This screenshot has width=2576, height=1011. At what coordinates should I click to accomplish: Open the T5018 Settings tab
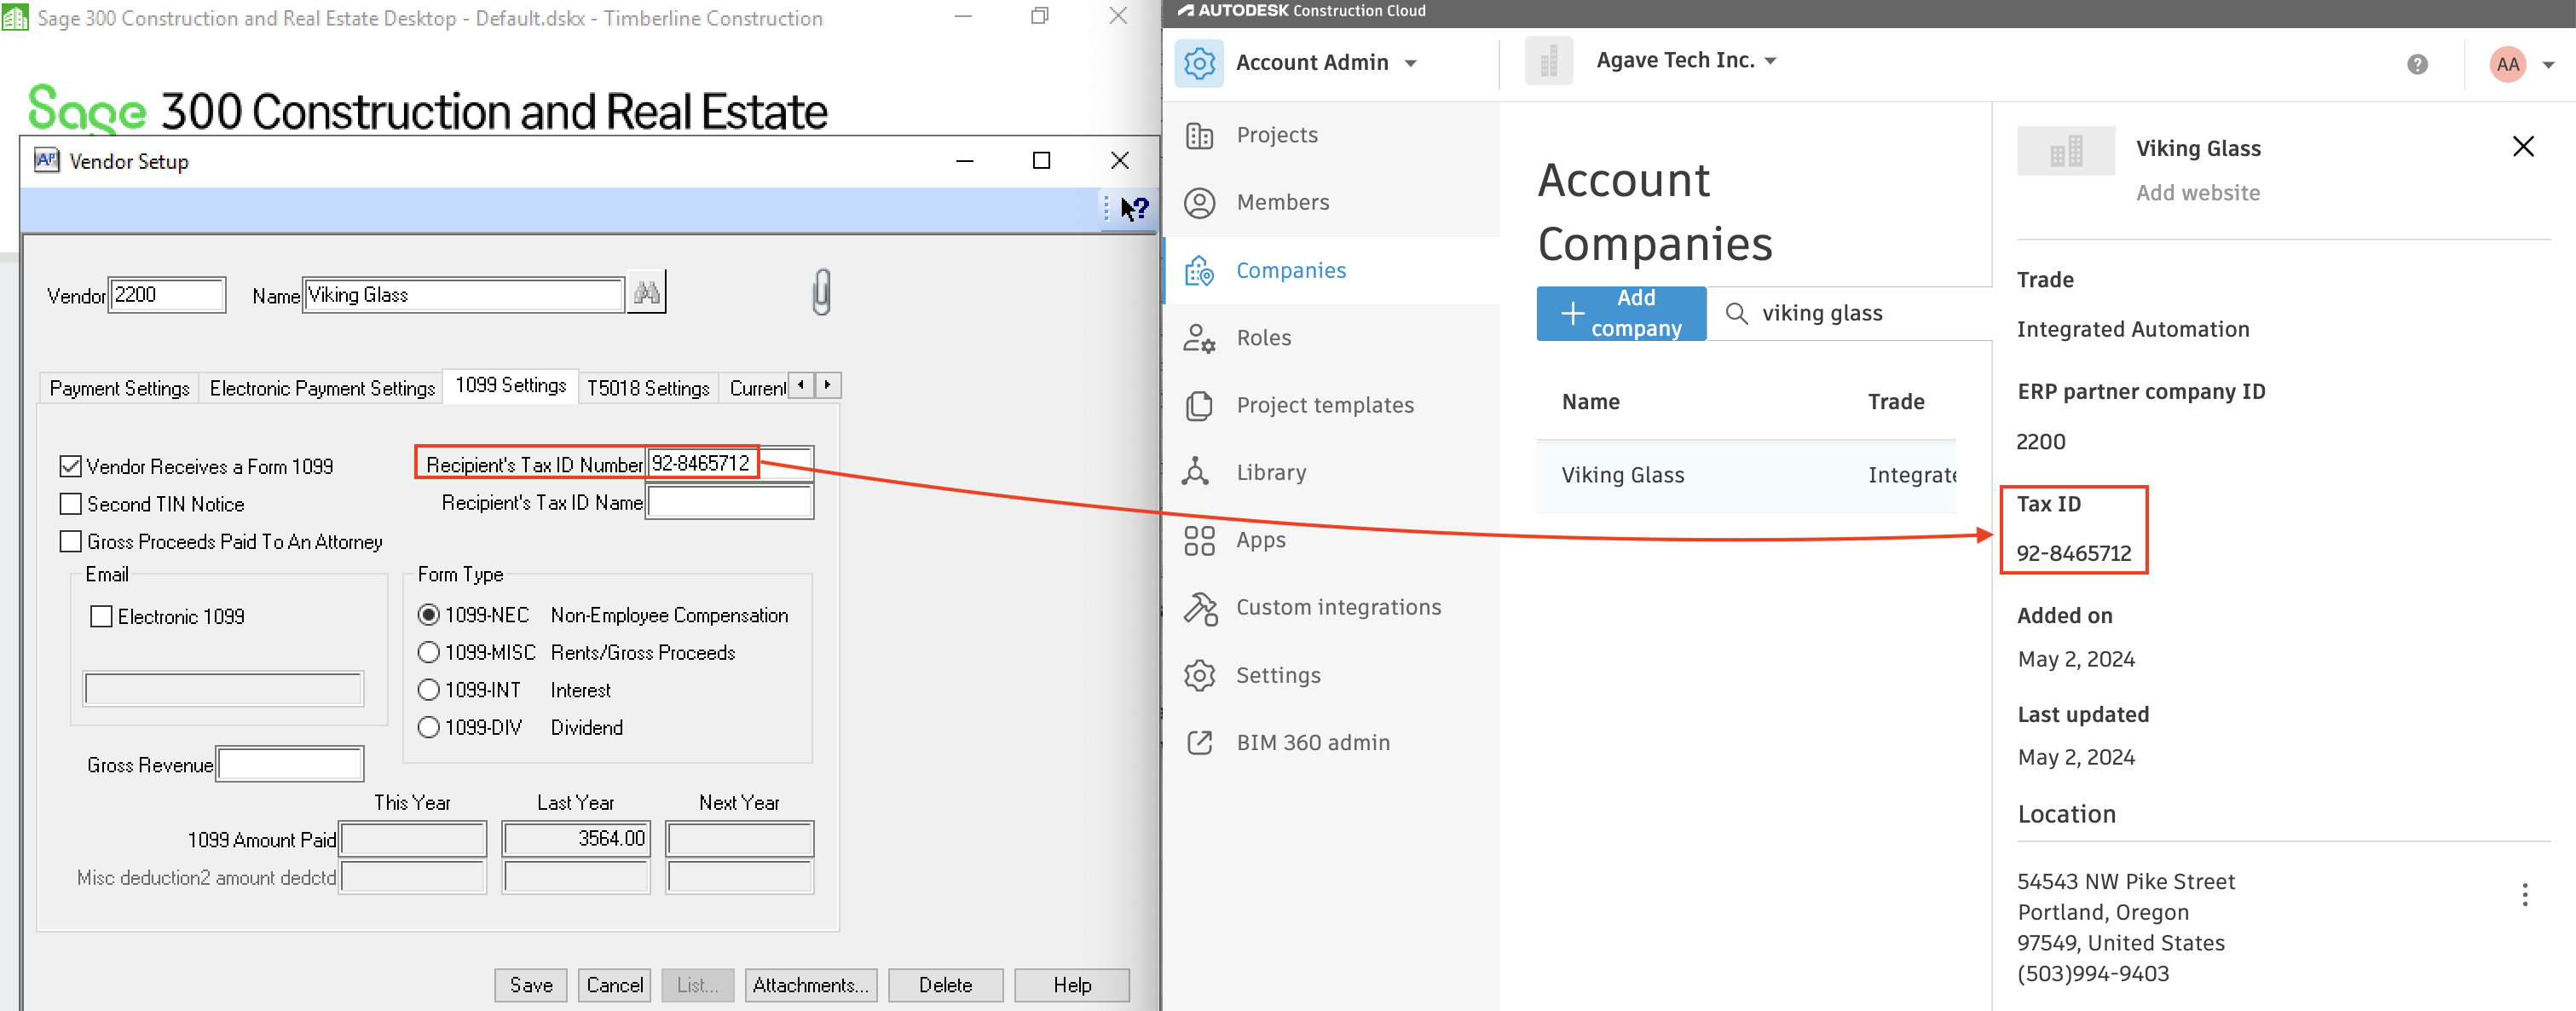pos(648,388)
